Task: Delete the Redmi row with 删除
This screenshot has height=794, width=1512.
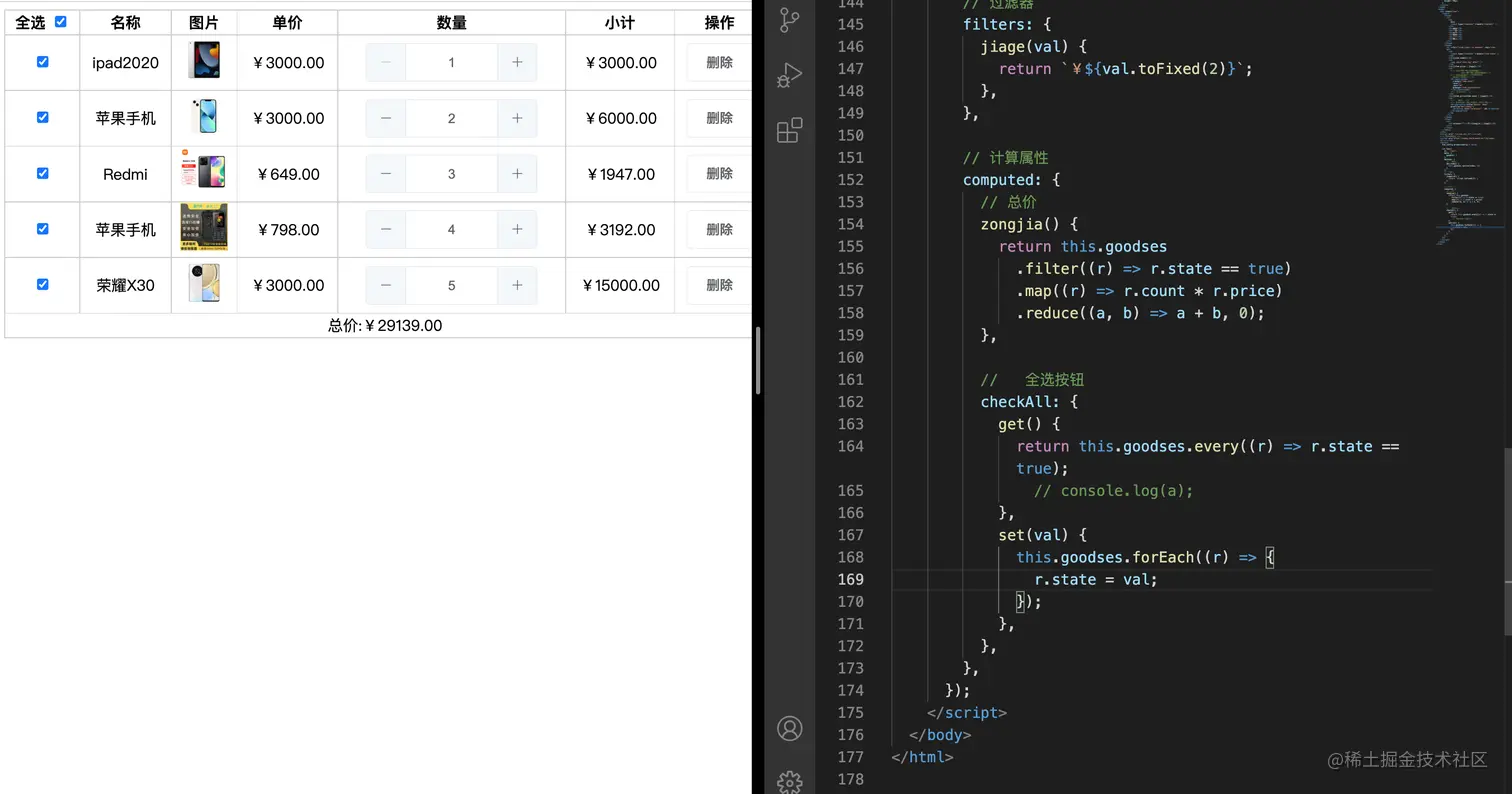Action: pyautogui.click(x=719, y=174)
